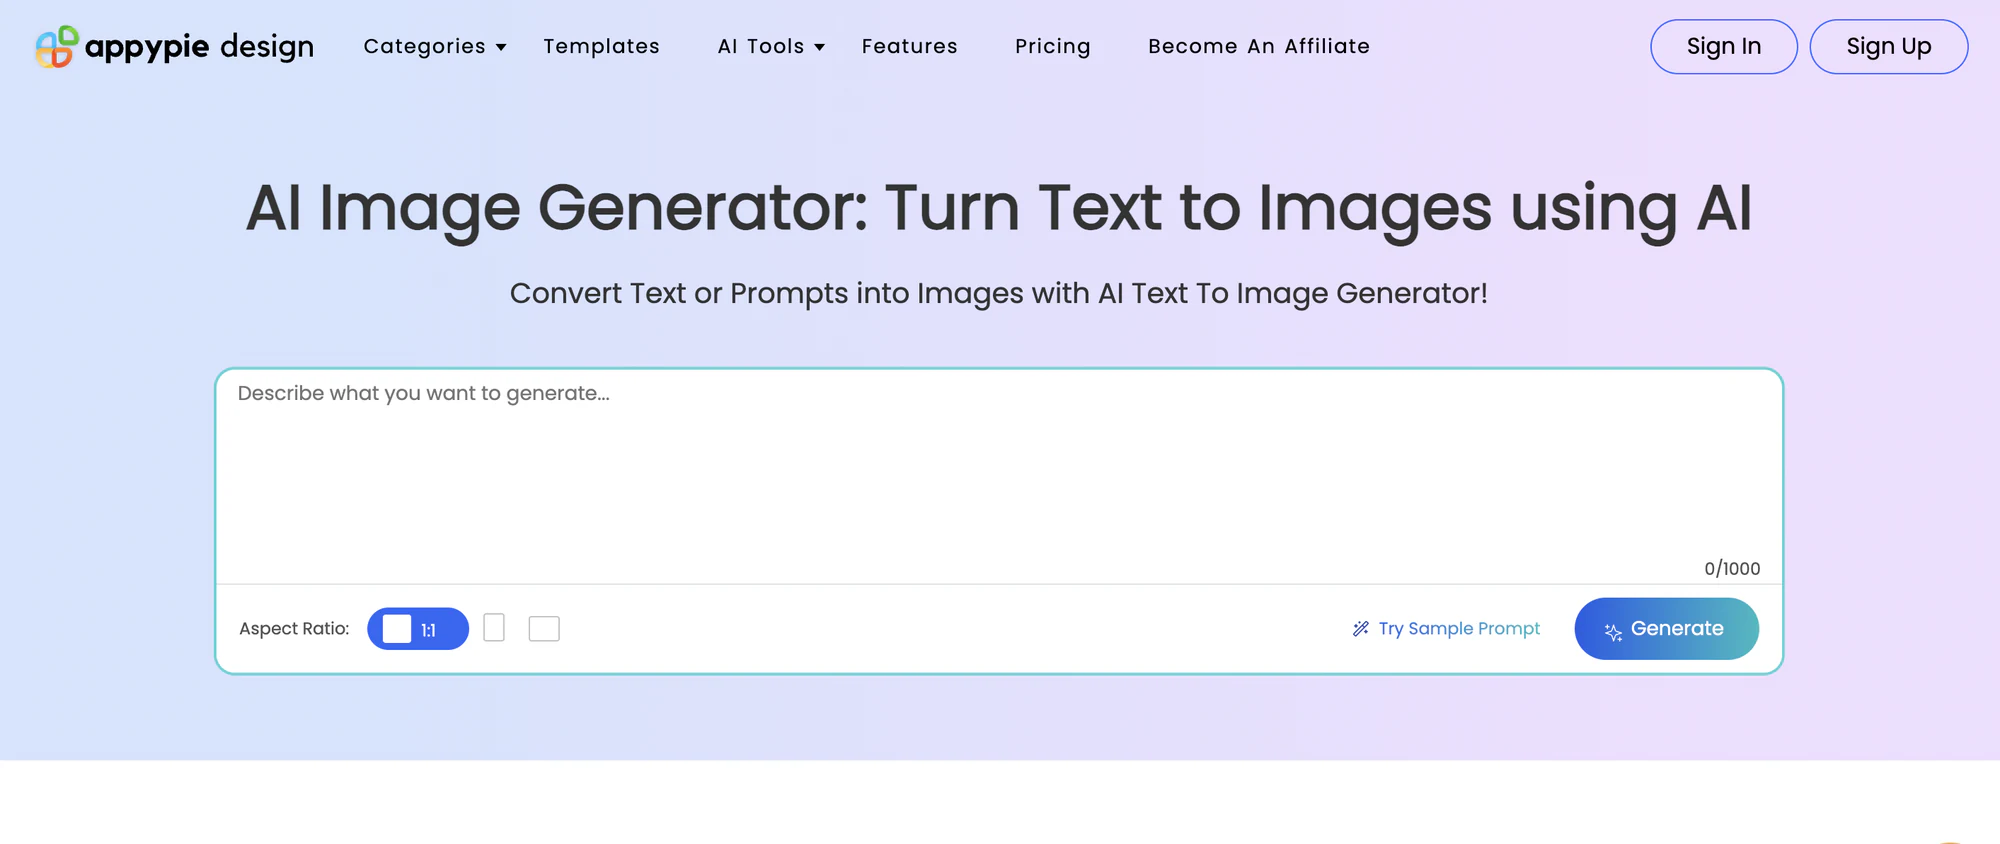This screenshot has height=844, width=2000.
Task: Click the magic wand icon beside Try Sample Prompt
Action: (1360, 629)
